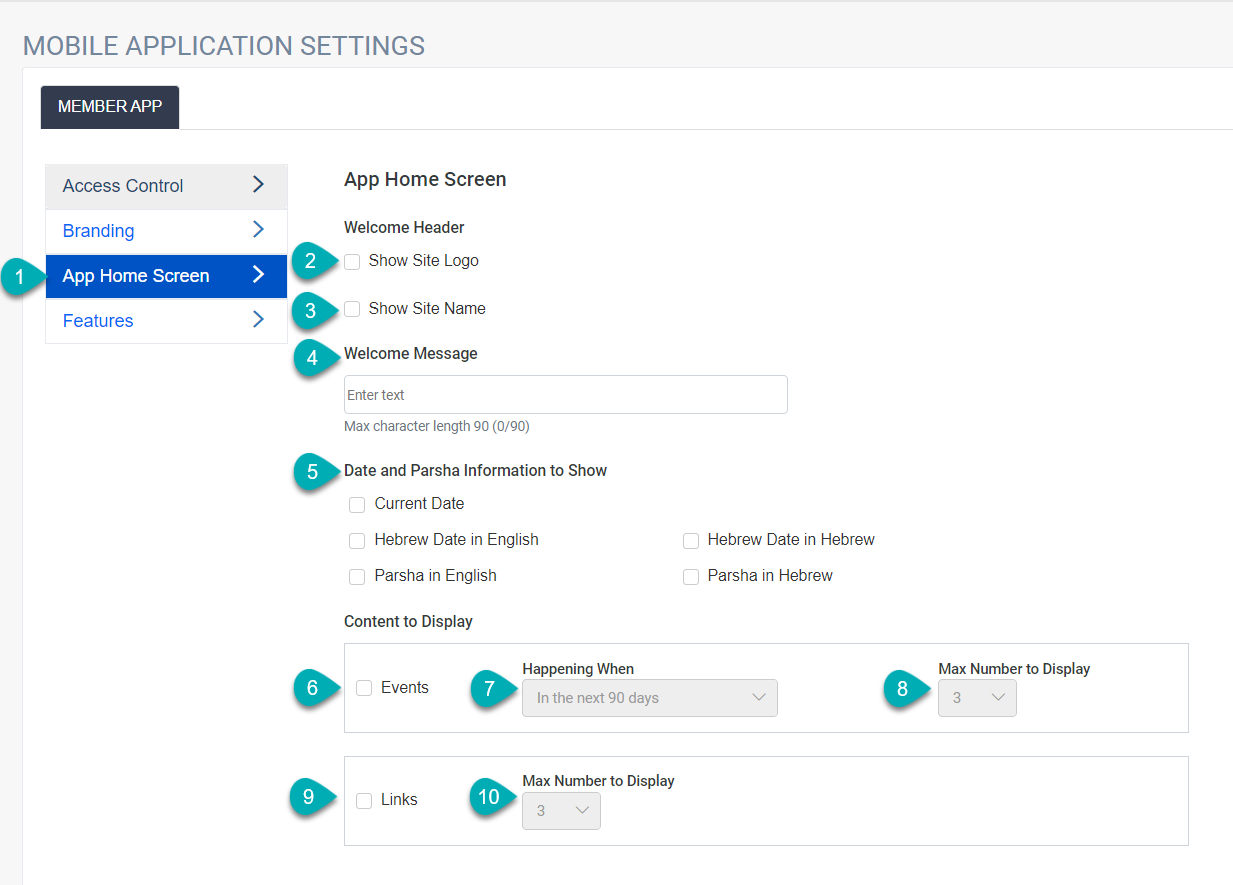Screen dimensions: 1233x885
Task: Click the chevron next to Branding
Action: pos(259,231)
